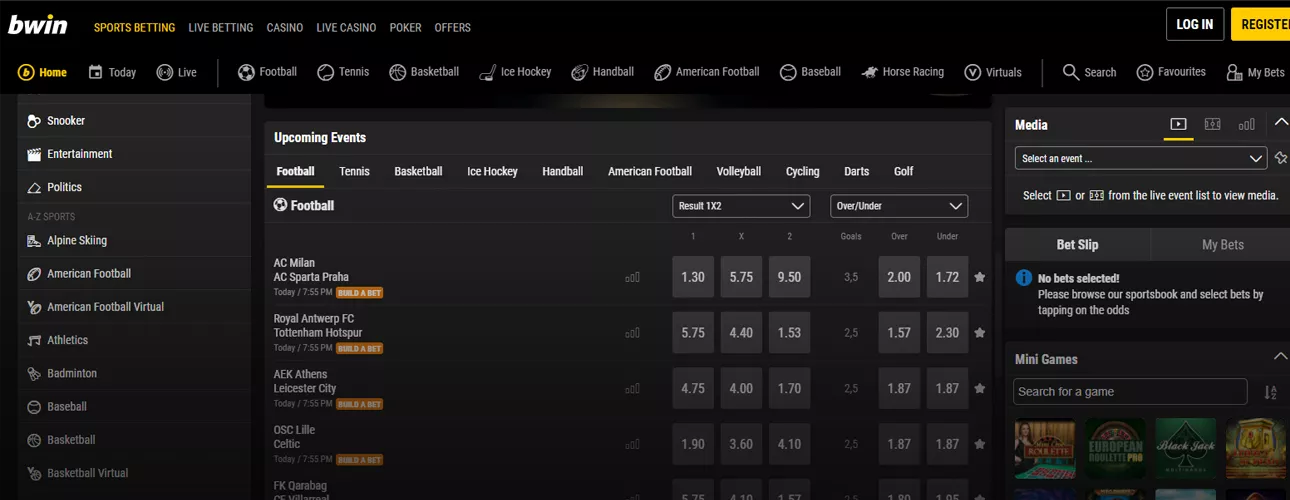Open stats icon for OSC Lille match

(x=632, y=445)
